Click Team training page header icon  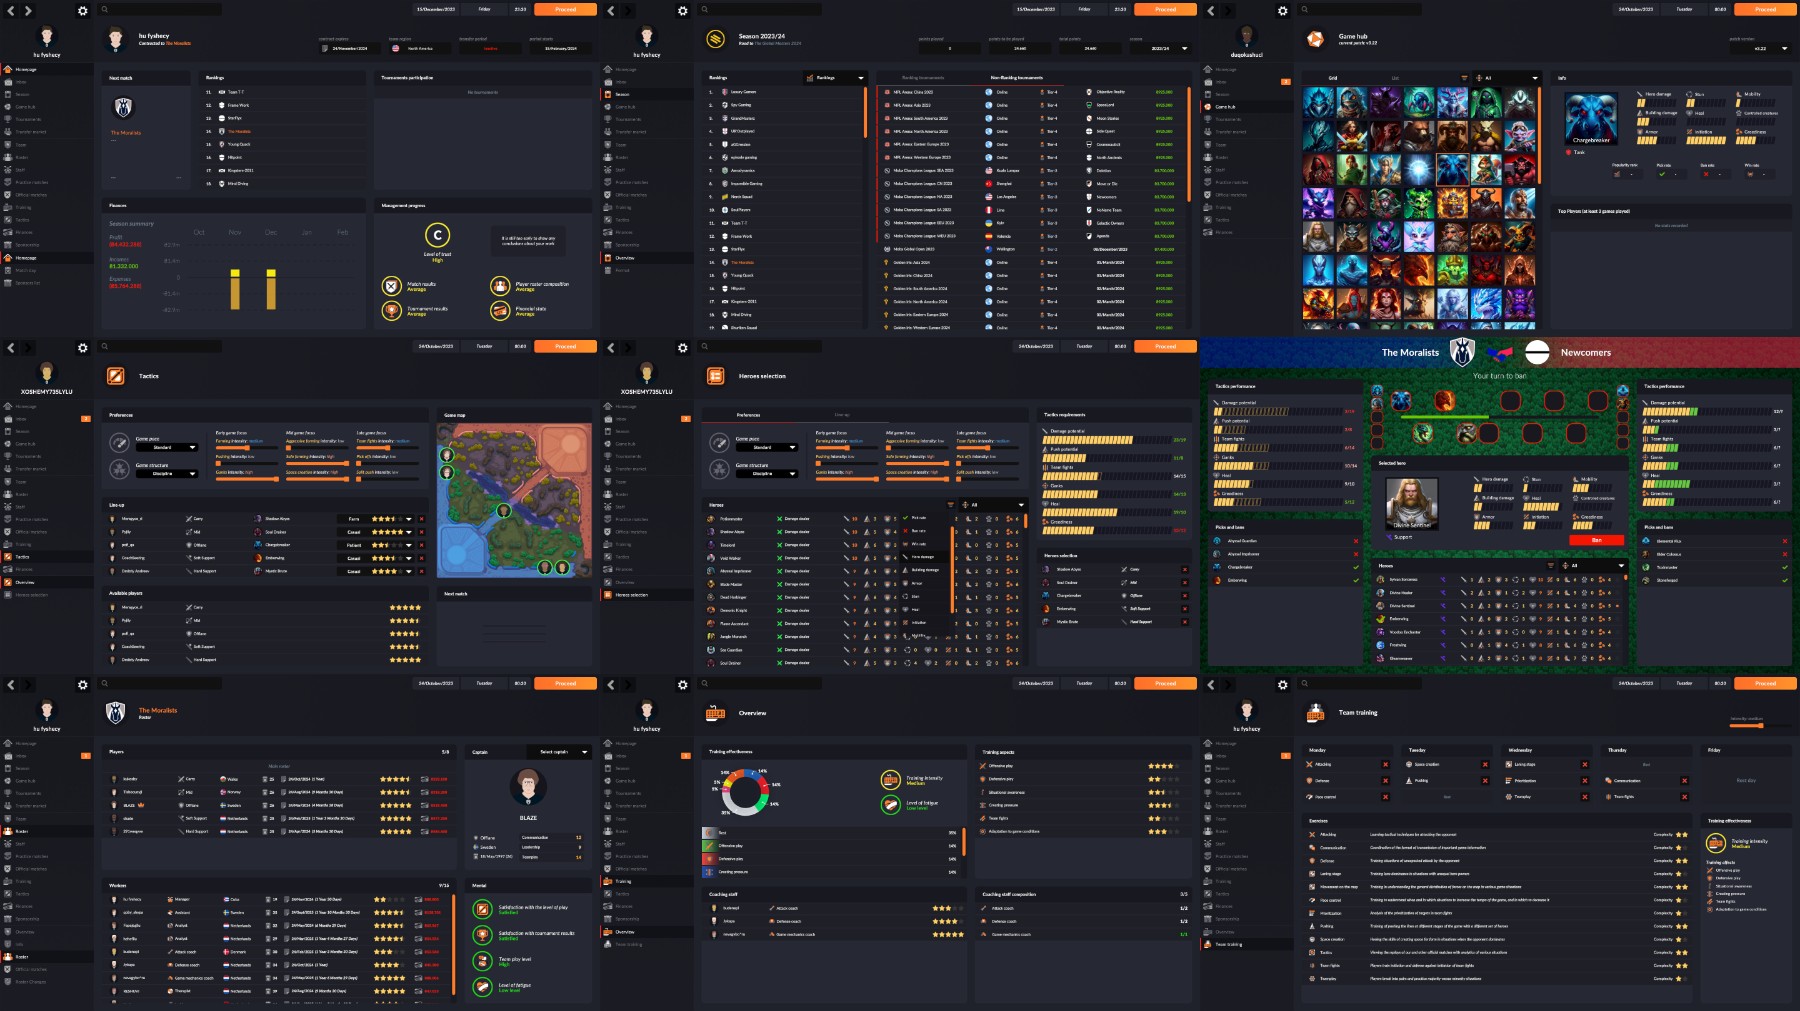[1316, 713]
